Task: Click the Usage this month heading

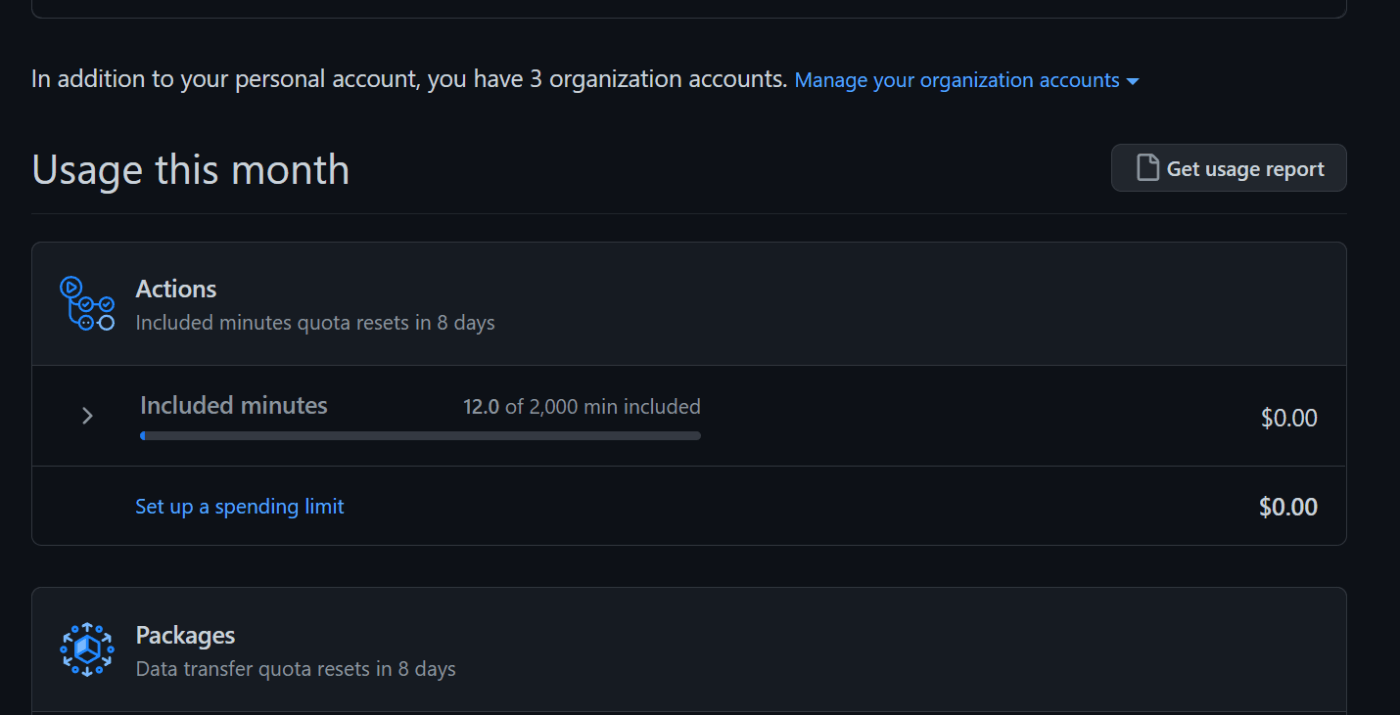Action: click(191, 169)
